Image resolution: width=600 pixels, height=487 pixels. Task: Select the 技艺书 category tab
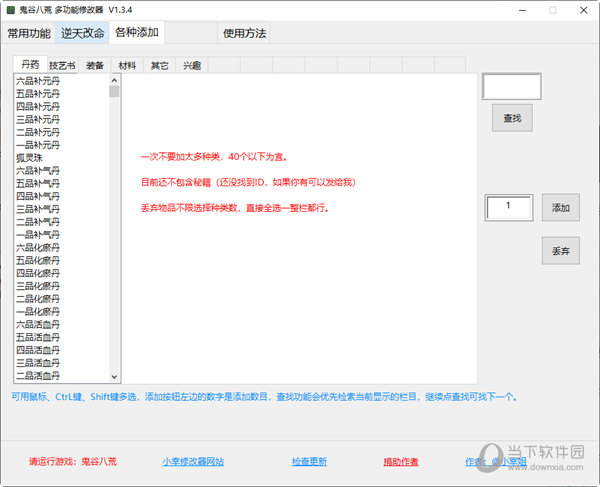pos(62,66)
